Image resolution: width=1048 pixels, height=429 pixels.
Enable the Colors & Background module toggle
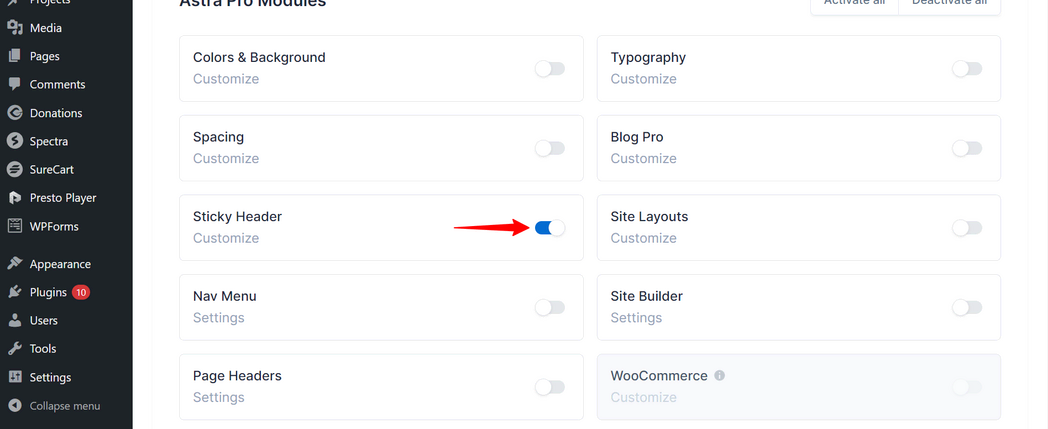(x=550, y=68)
